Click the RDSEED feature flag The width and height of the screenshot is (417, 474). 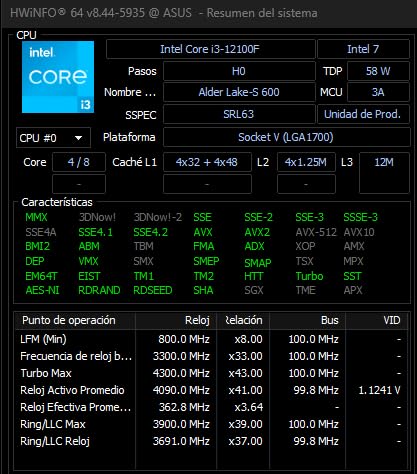coord(153,290)
